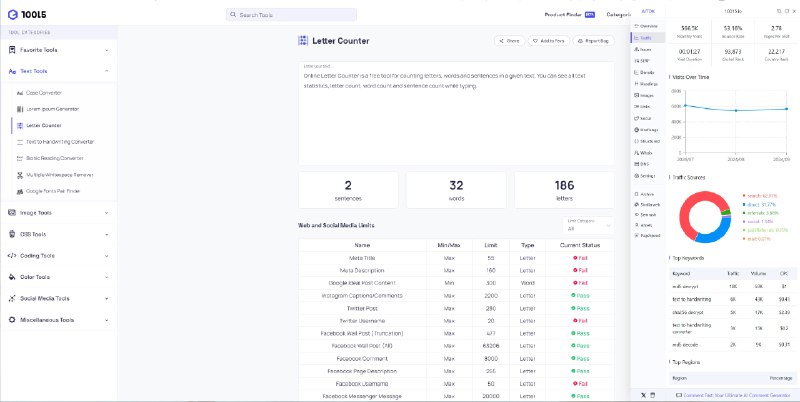This screenshot has width=800, height=402.
Task: Switch to the Overview tab in extension panel
Action: pyautogui.click(x=648, y=26)
